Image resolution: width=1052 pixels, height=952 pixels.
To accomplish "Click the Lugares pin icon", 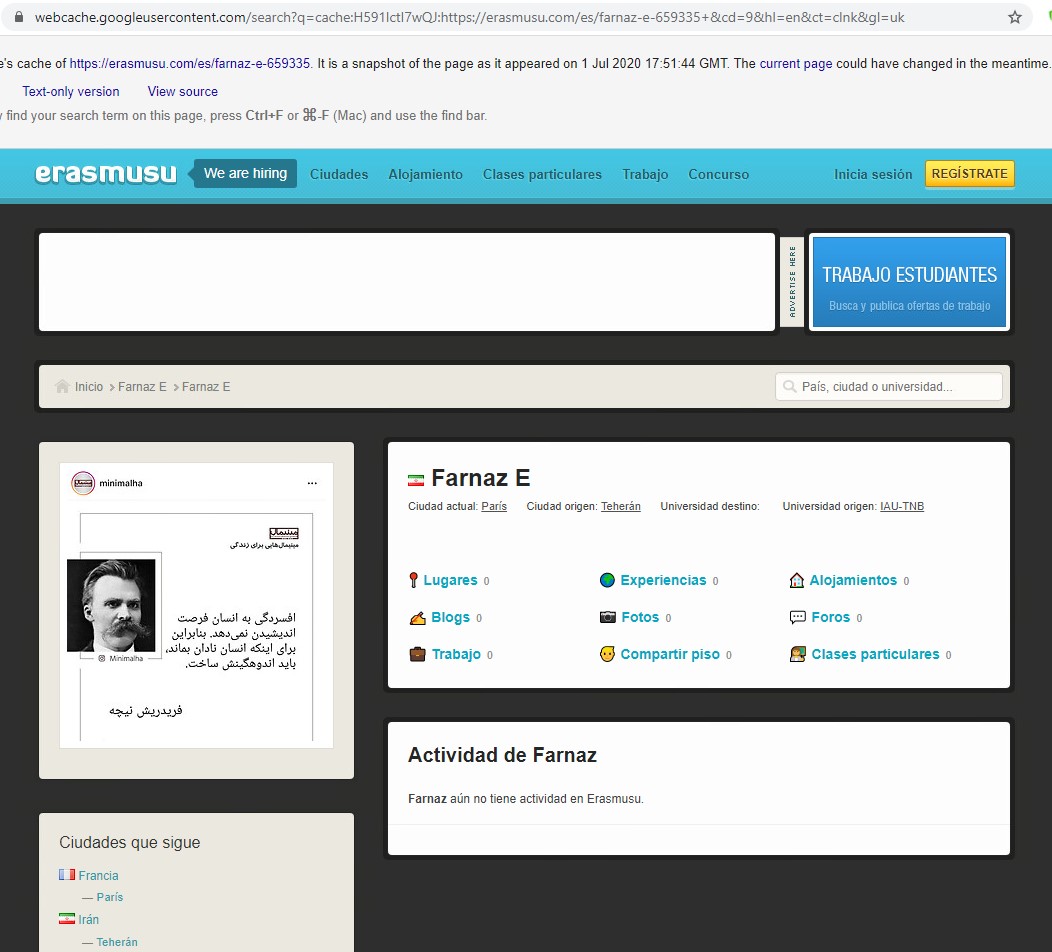I will pyautogui.click(x=413, y=581).
